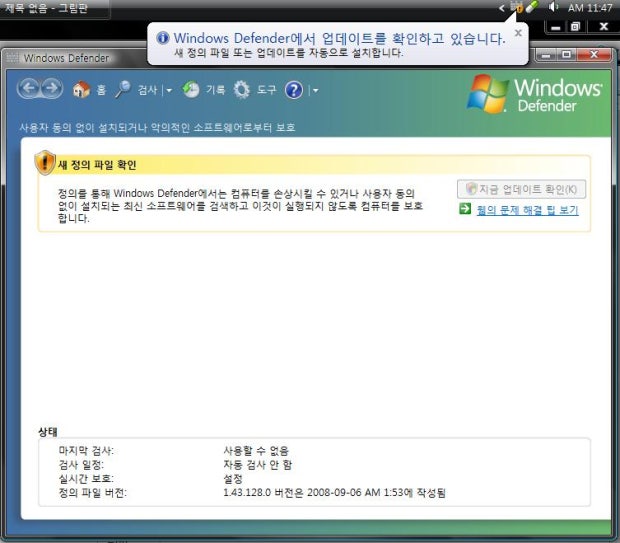The width and height of the screenshot is (620, 543).
Task: Open History (기록) clock icon
Action: (x=191, y=90)
